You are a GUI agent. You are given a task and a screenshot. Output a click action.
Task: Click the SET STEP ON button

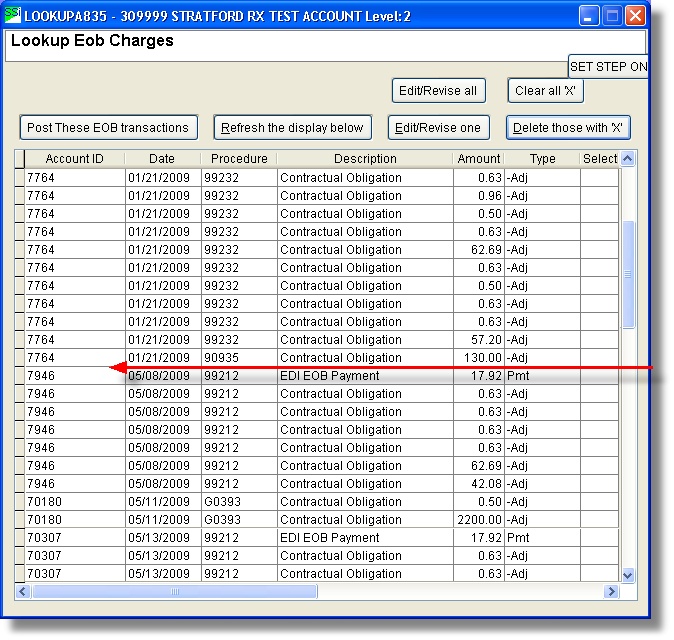point(608,66)
